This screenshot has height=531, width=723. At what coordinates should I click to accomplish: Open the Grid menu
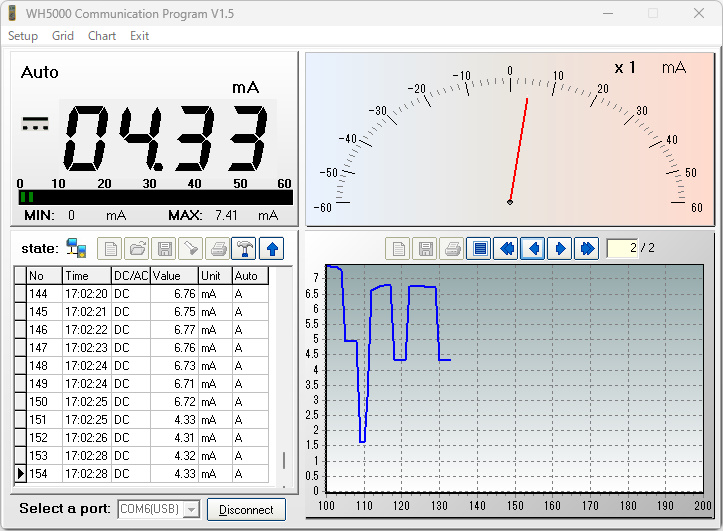coord(63,36)
